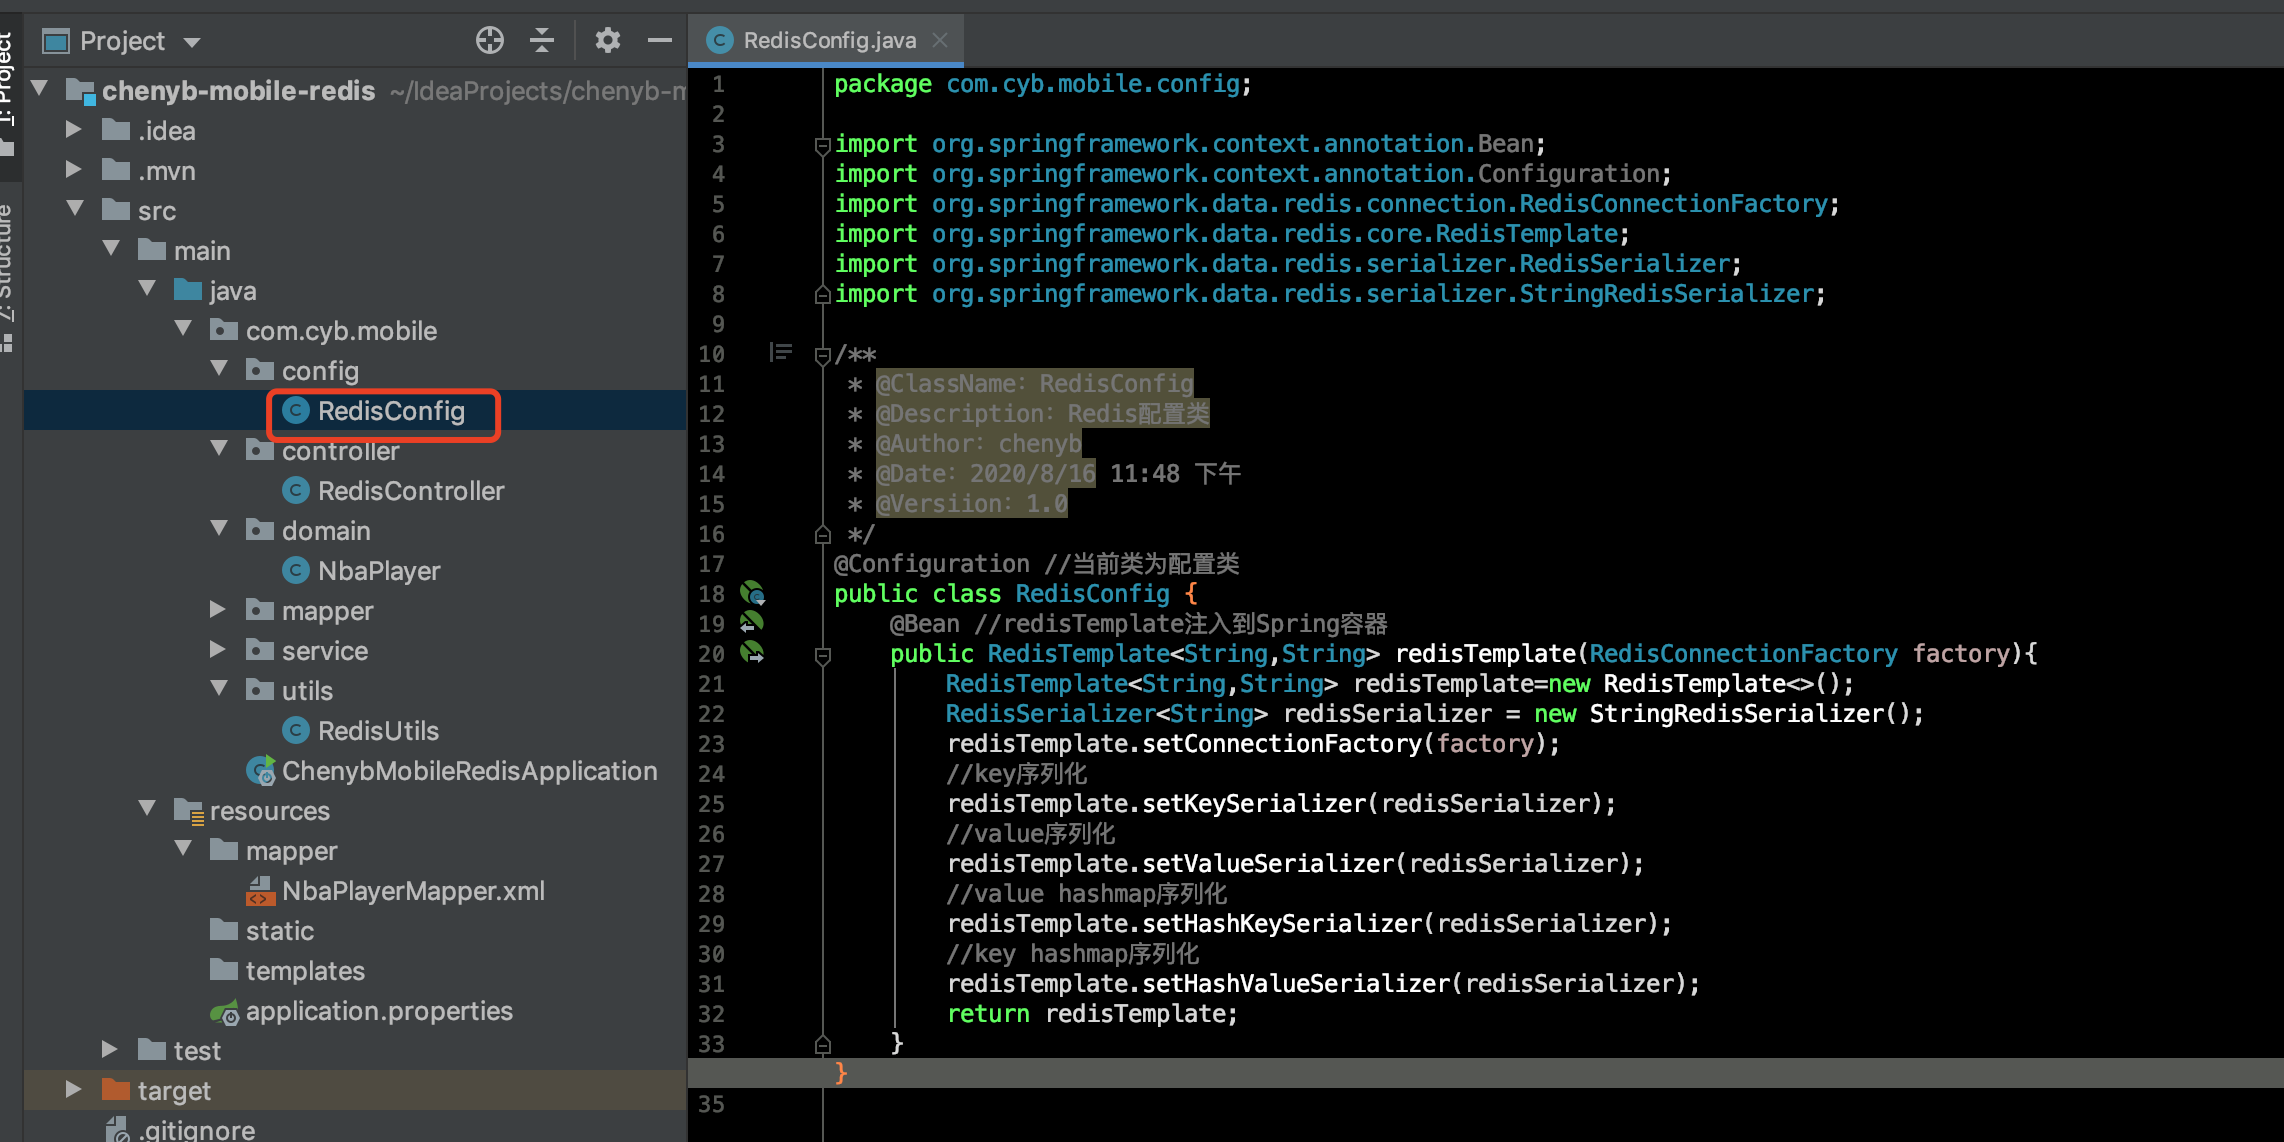Open the Project view dropdown arrow
The image size is (2284, 1142).
point(192,42)
